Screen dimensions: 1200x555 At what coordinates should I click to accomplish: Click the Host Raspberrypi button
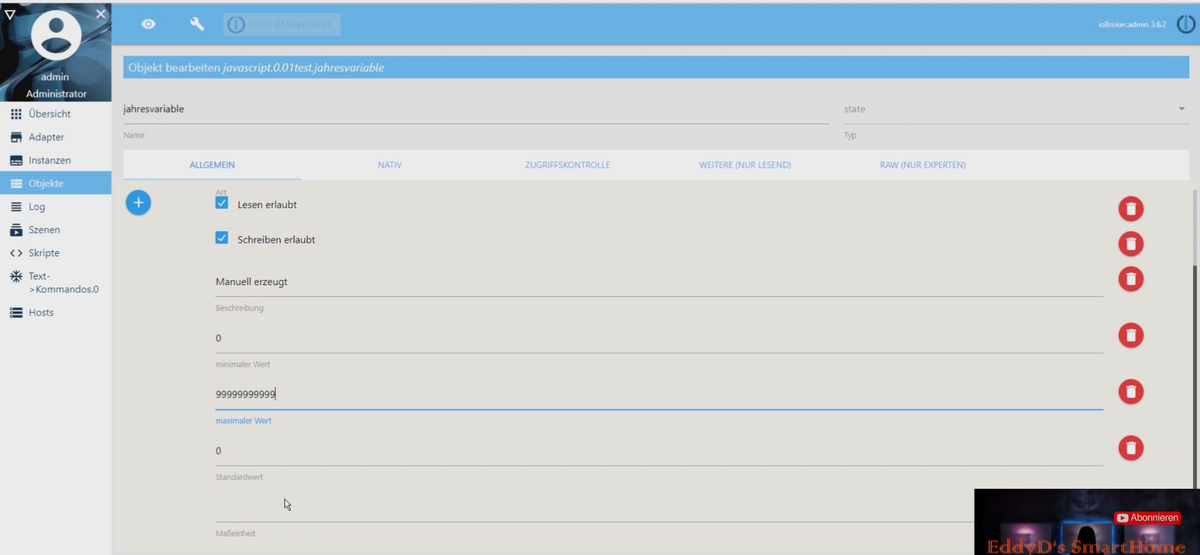[x=282, y=24]
